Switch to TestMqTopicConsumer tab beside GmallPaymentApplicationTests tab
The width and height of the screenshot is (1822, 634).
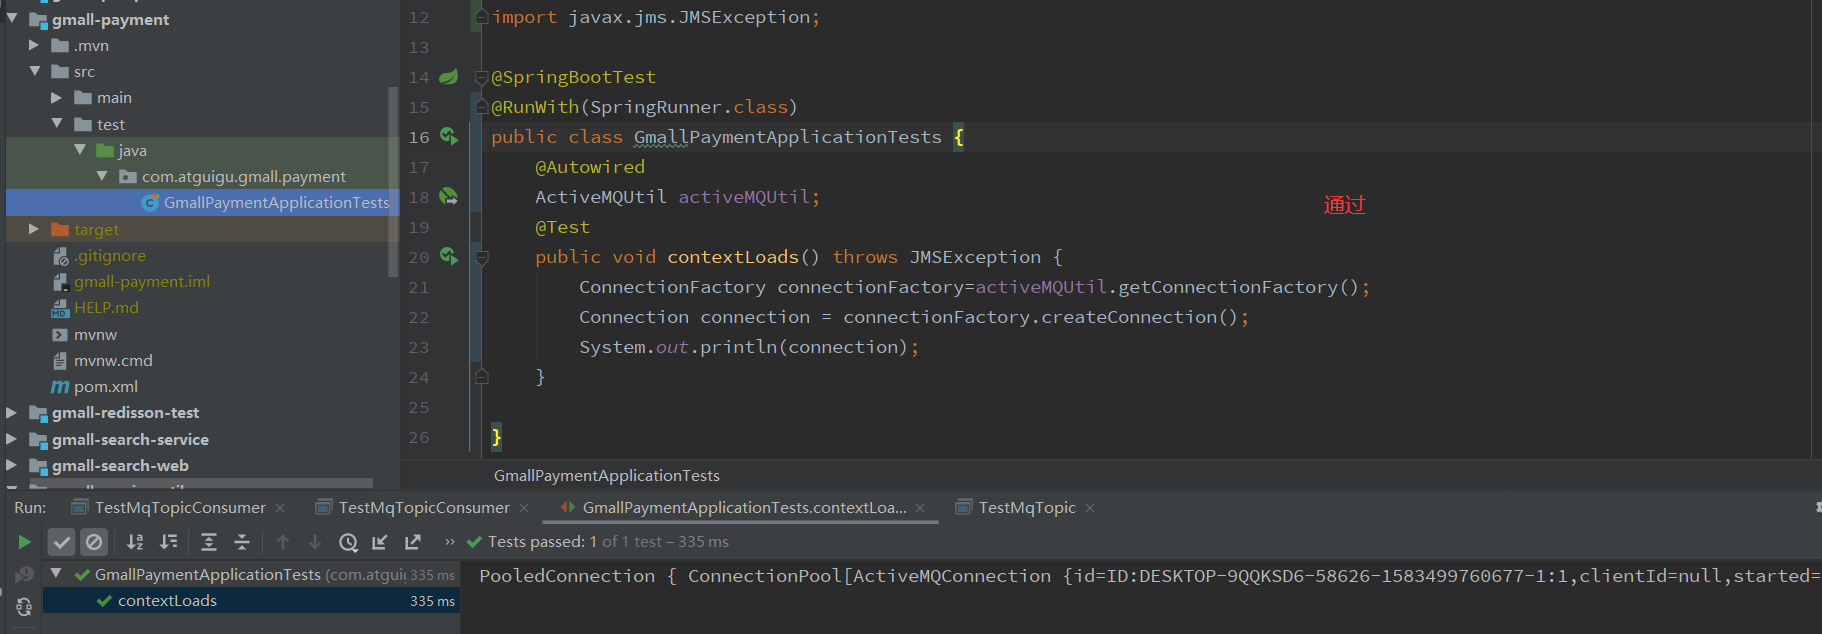click(x=423, y=508)
